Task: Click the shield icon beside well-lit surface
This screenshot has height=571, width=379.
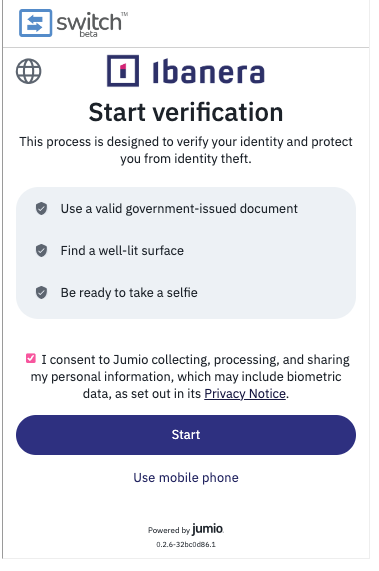Action: 41,251
